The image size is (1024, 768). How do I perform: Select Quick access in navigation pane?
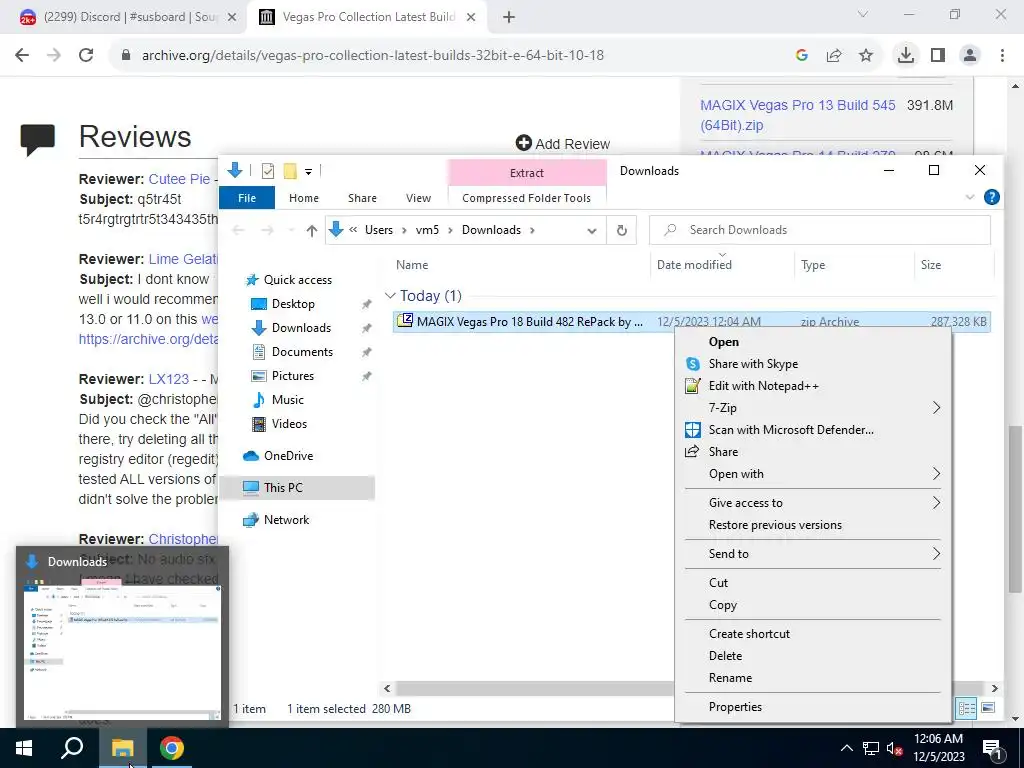(298, 280)
